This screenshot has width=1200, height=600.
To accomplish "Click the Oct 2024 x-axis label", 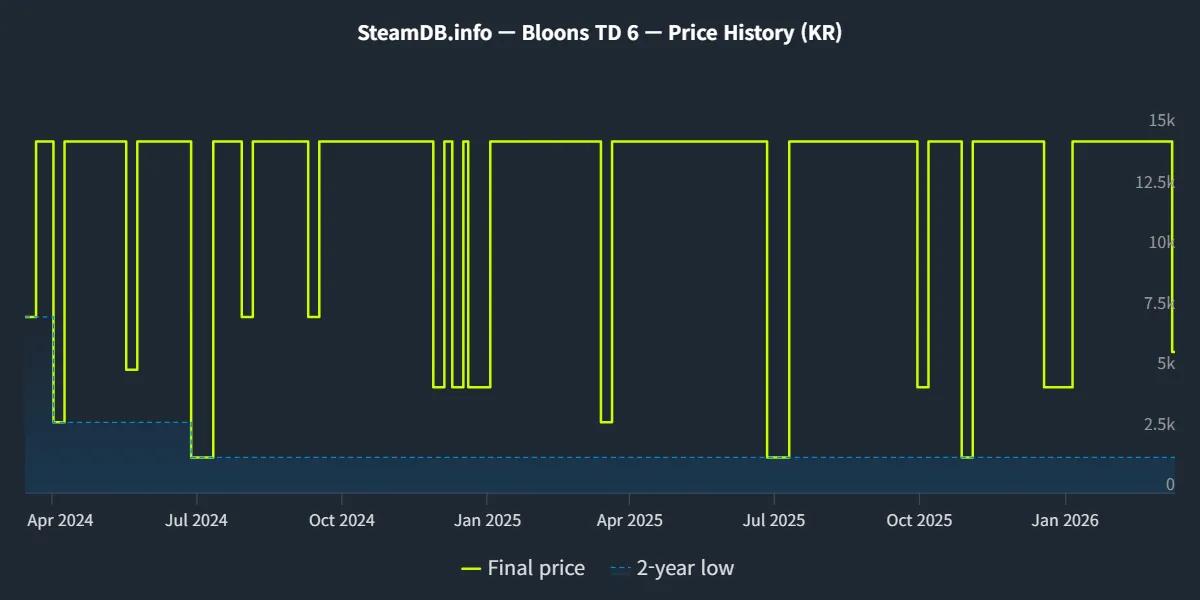I will tap(341, 521).
